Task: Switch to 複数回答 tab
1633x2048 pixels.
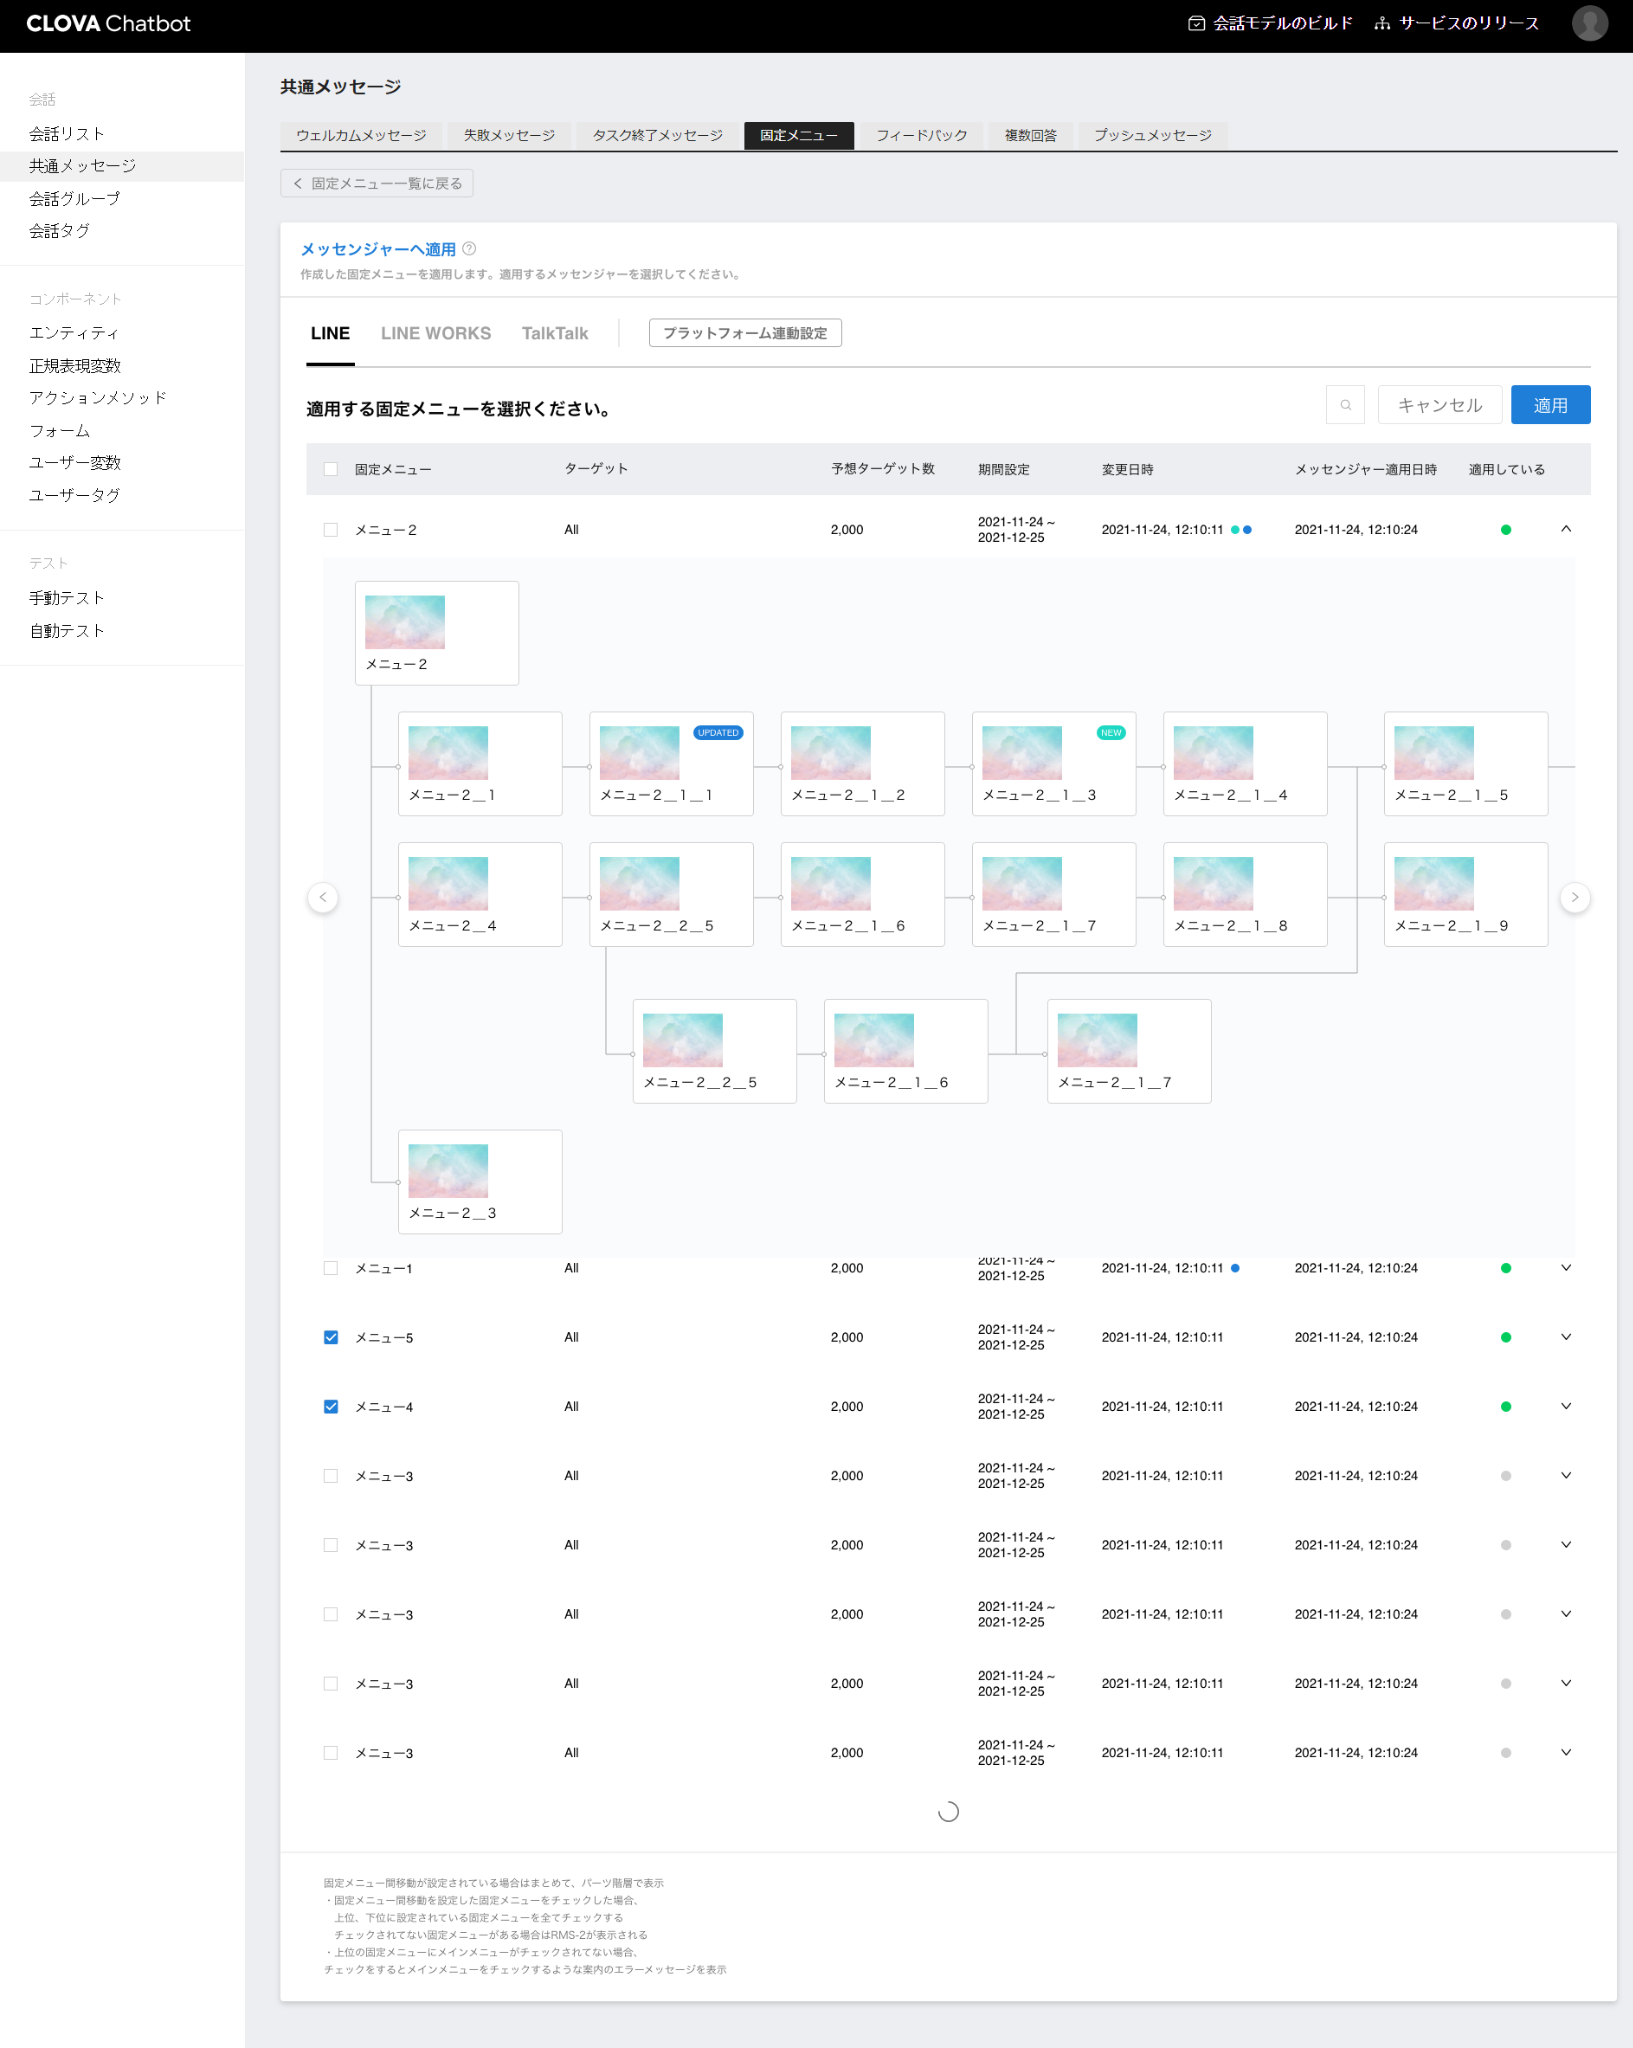Action: (x=1030, y=136)
